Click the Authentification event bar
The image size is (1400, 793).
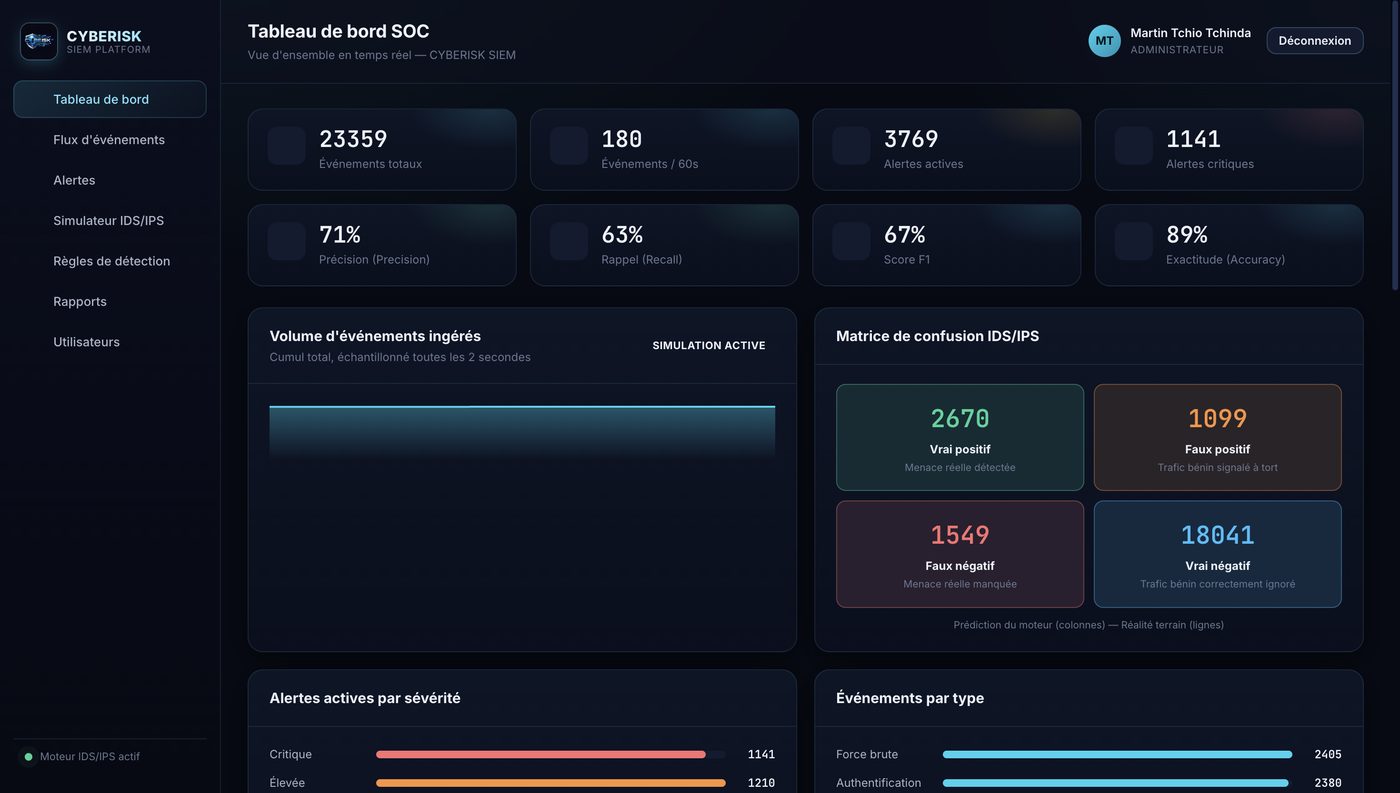pyautogui.click(x=1117, y=783)
